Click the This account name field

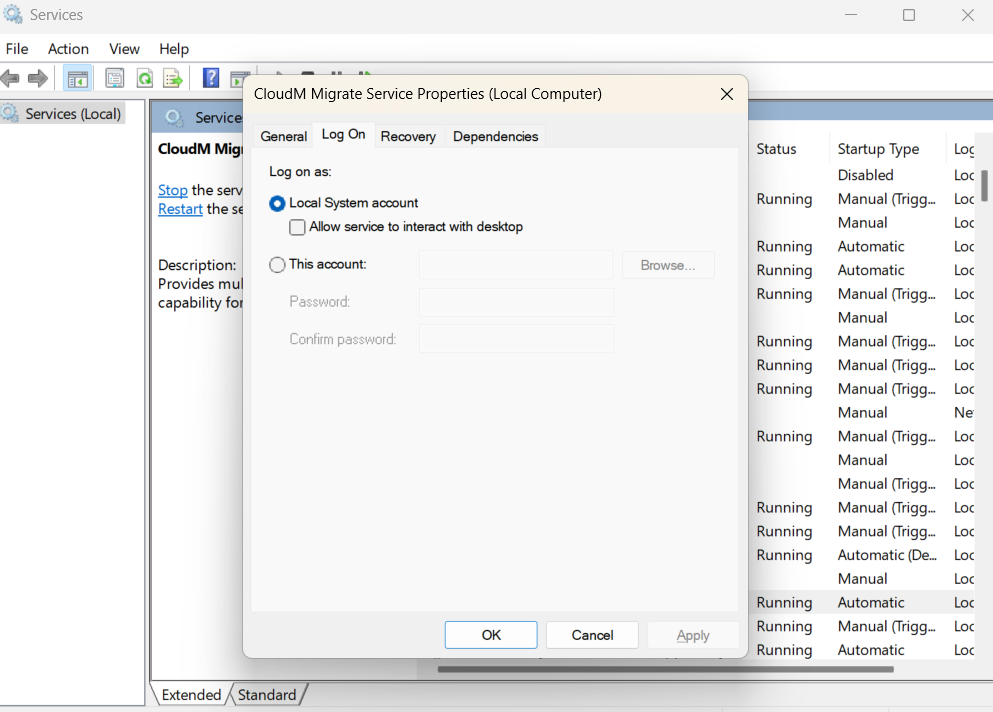[x=515, y=265]
